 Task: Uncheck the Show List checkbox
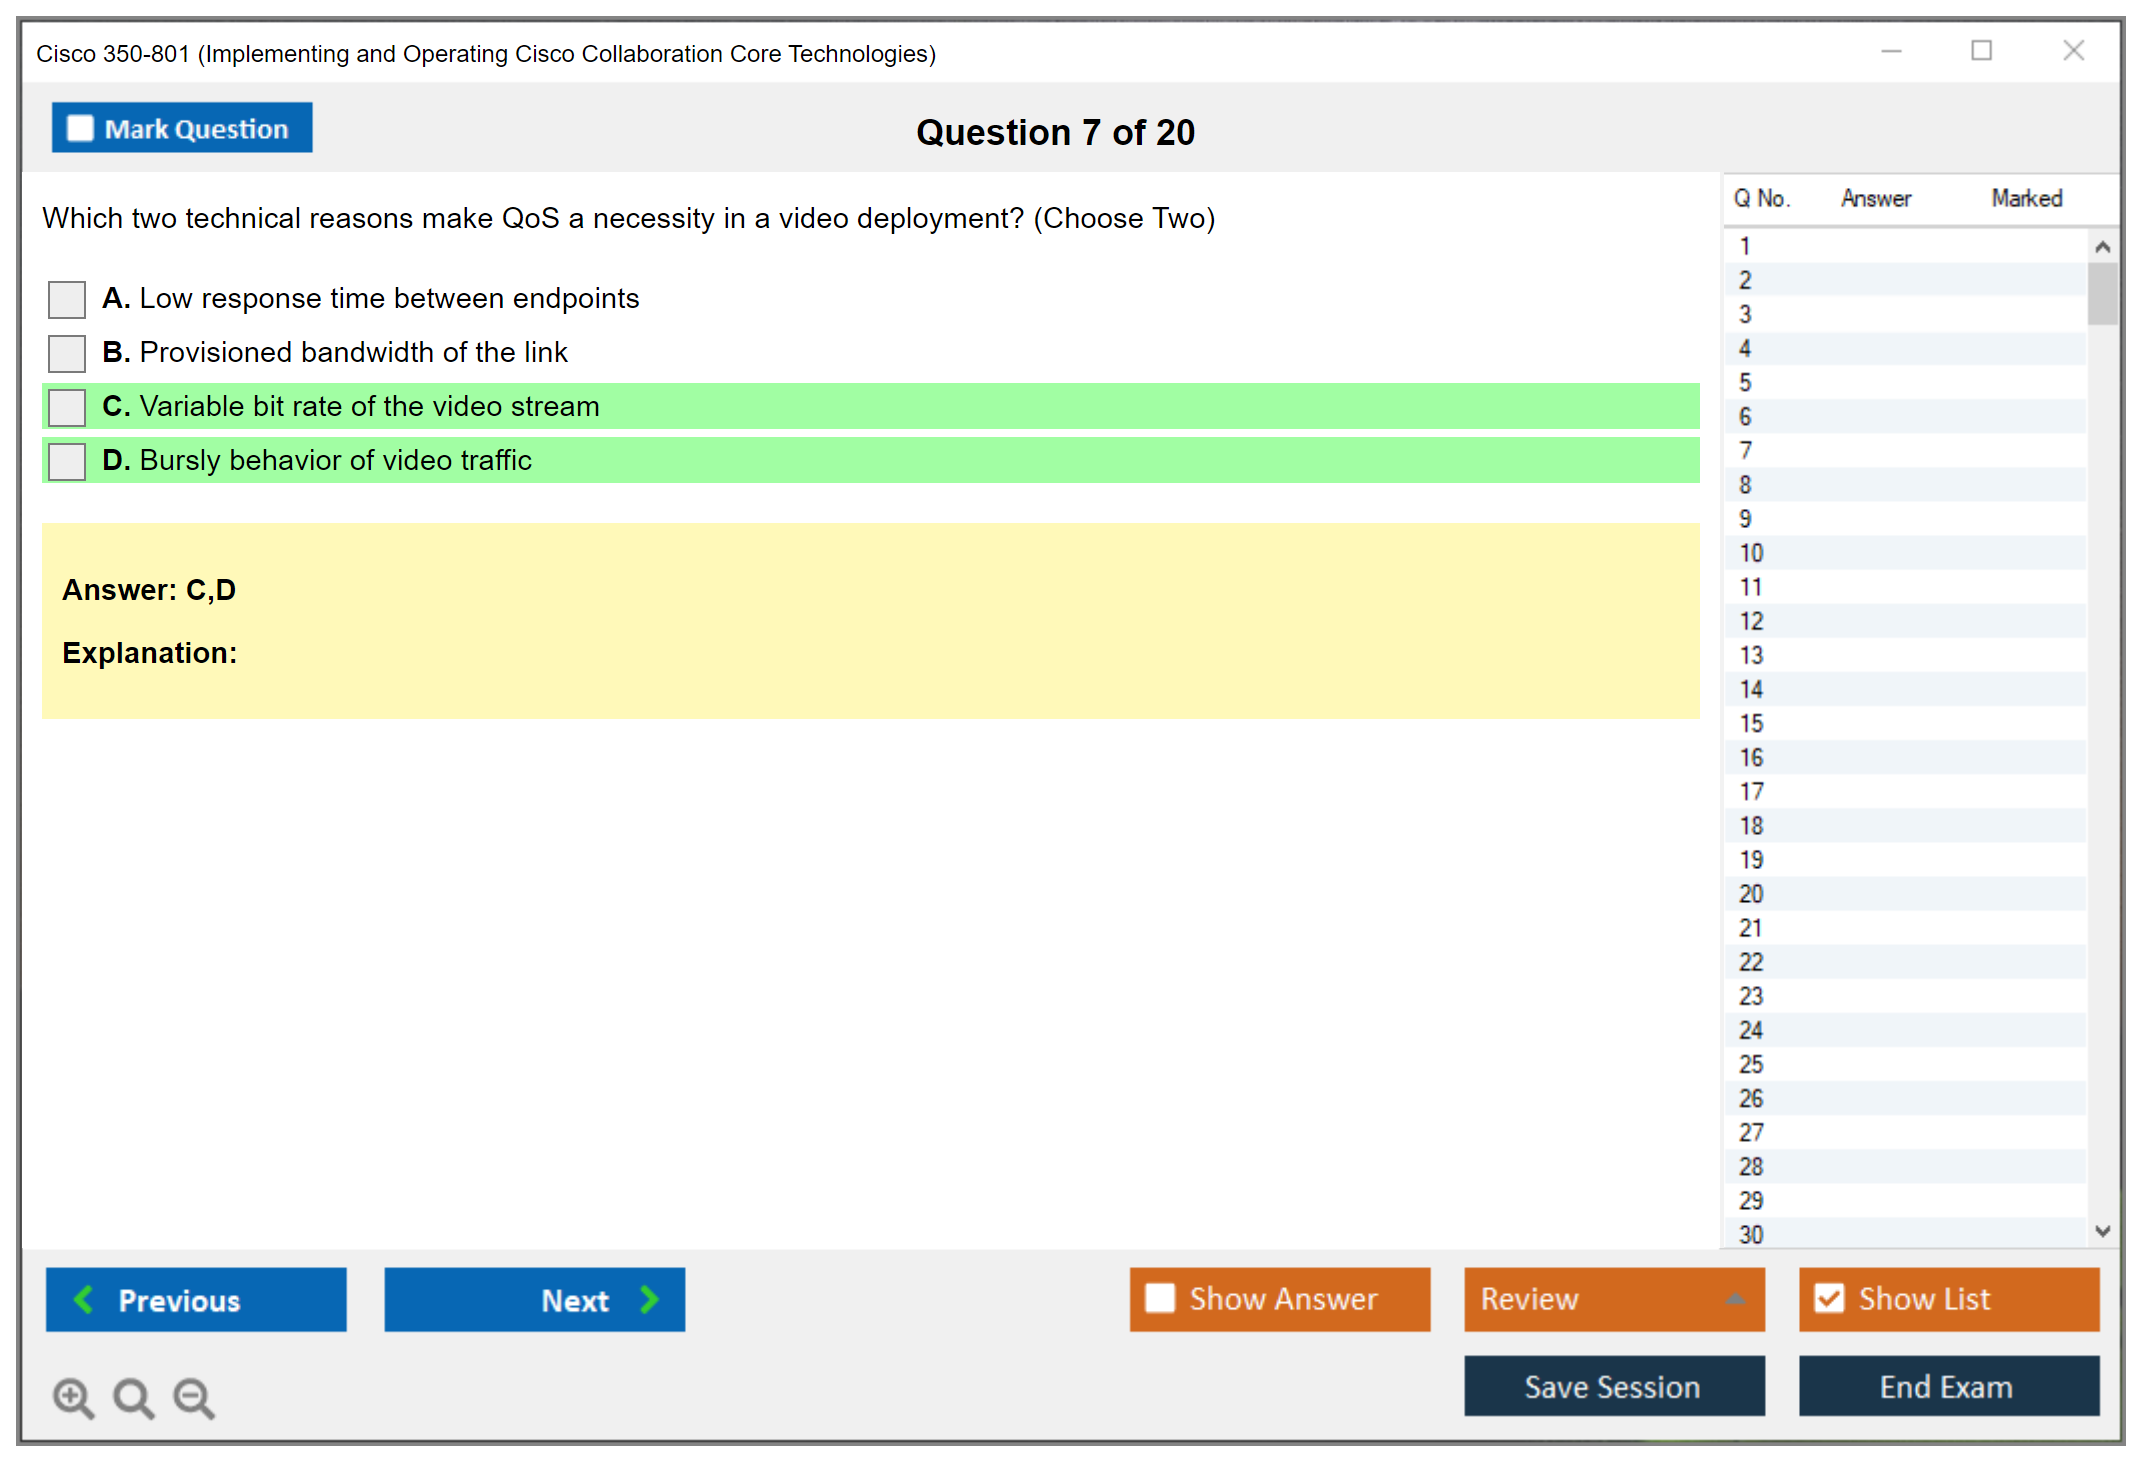pyautogui.click(x=1829, y=1298)
